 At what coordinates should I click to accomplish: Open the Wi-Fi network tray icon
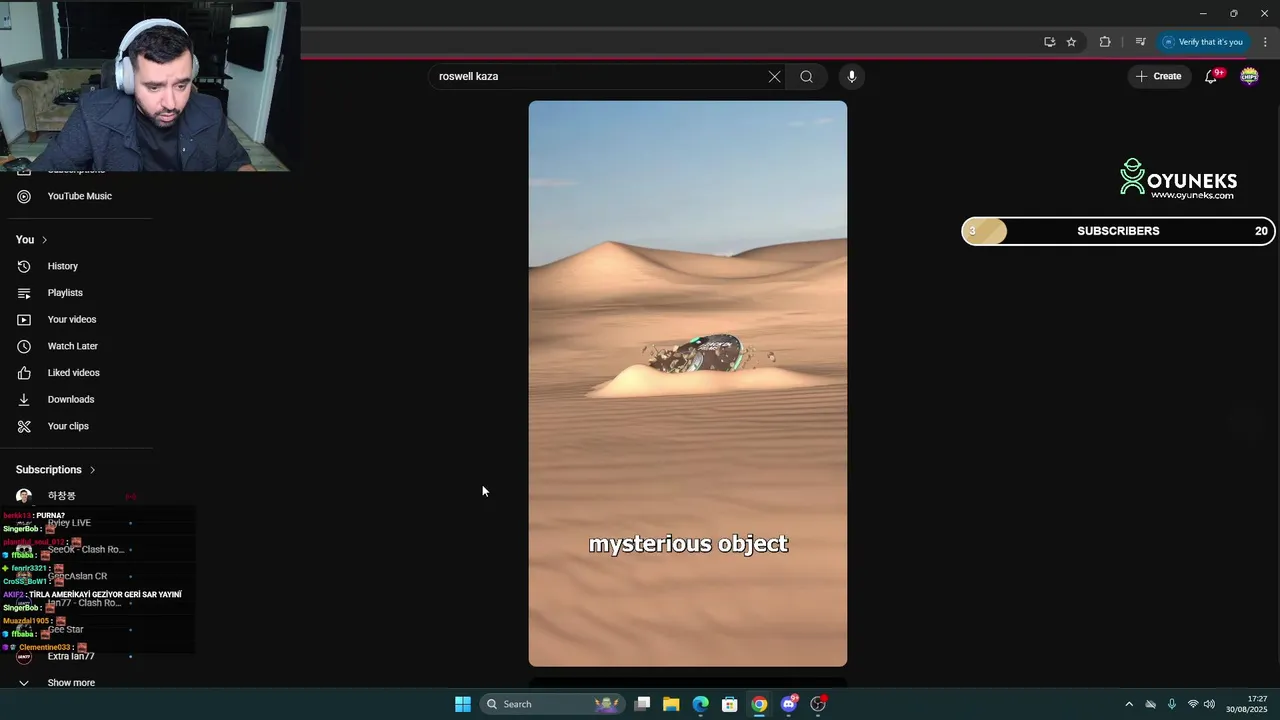[x=1192, y=704]
